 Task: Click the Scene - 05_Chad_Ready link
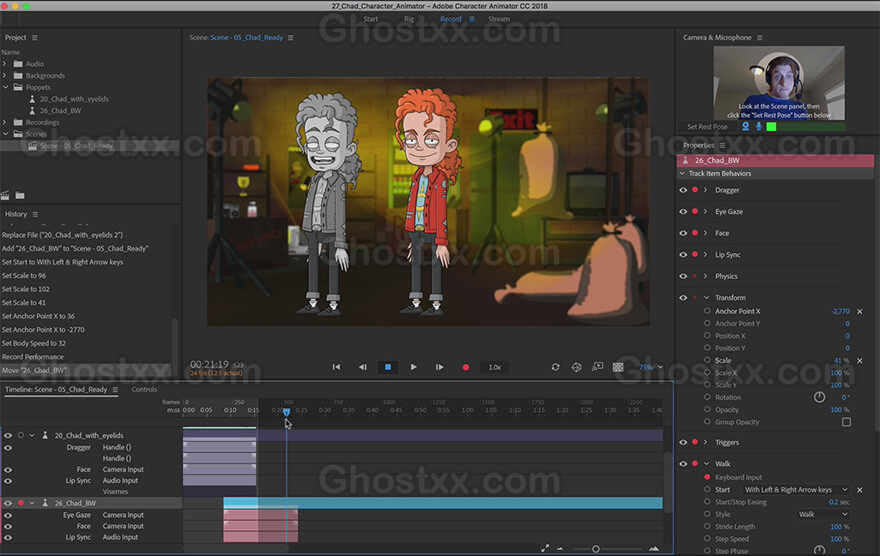click(246, 38)
